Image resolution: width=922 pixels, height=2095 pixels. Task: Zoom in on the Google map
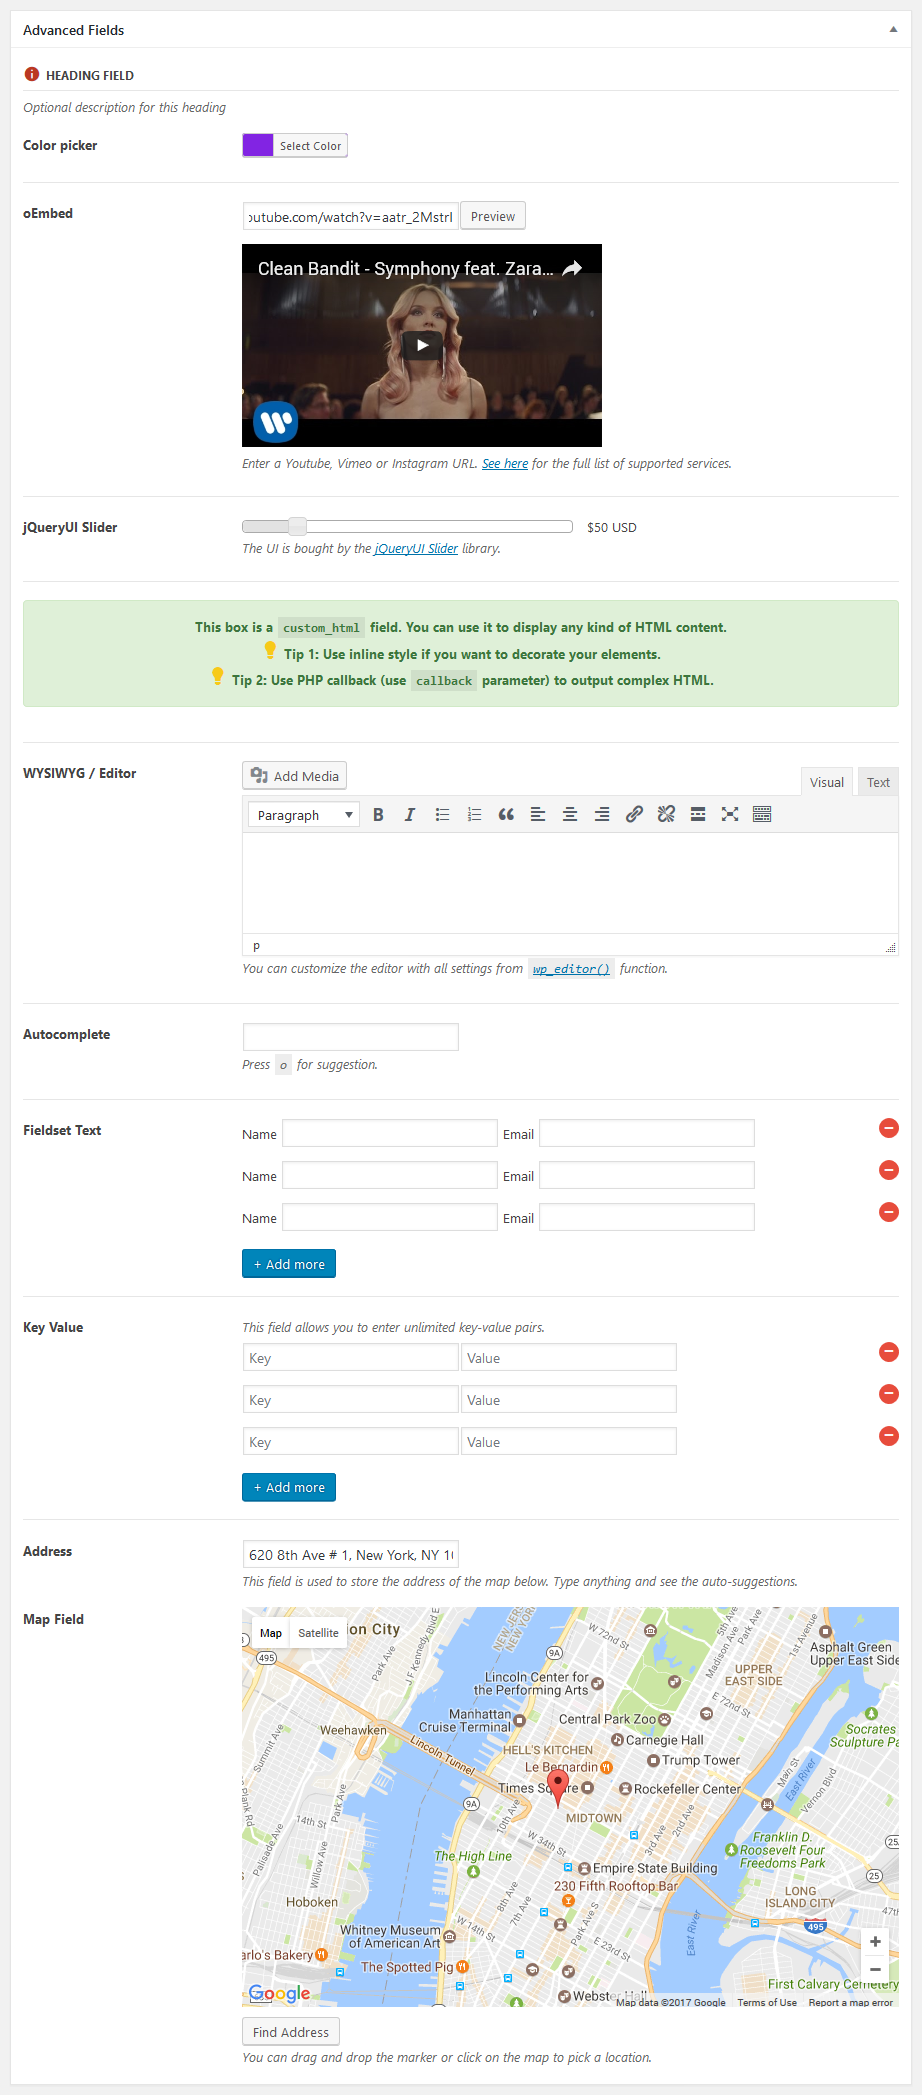tap(875, 1942)
